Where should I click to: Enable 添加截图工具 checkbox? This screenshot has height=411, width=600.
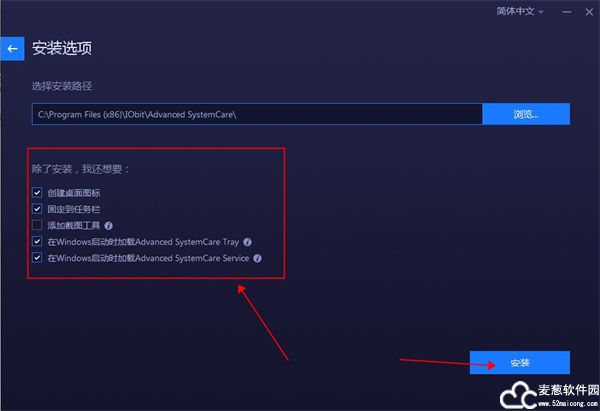(37, 225)
